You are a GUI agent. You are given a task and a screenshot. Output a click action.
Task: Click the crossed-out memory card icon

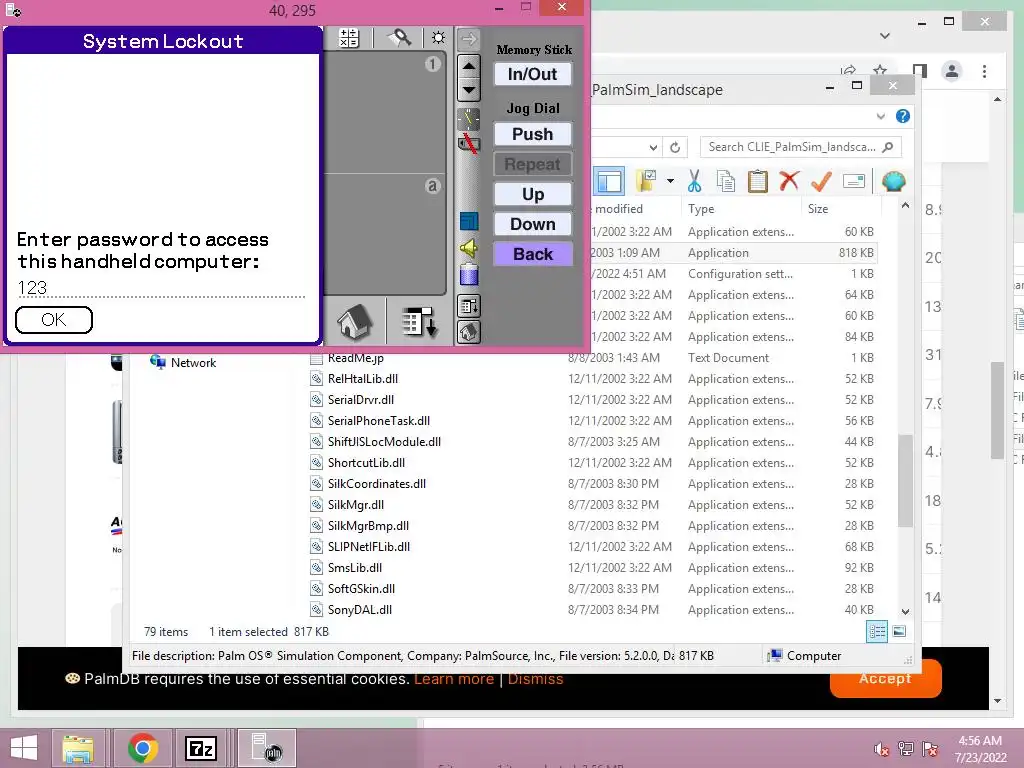tap(468, 143)
